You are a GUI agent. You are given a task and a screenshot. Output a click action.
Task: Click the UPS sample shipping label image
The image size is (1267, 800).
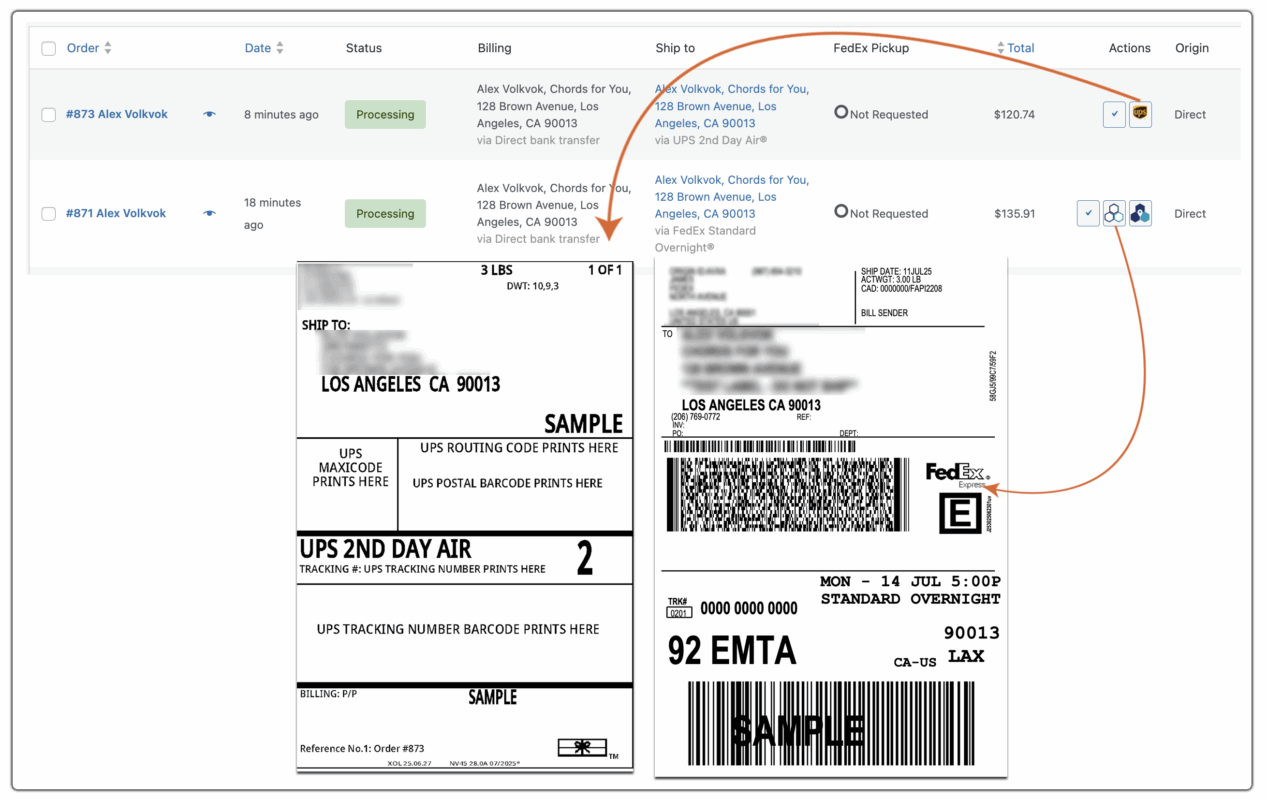(465, 516)
